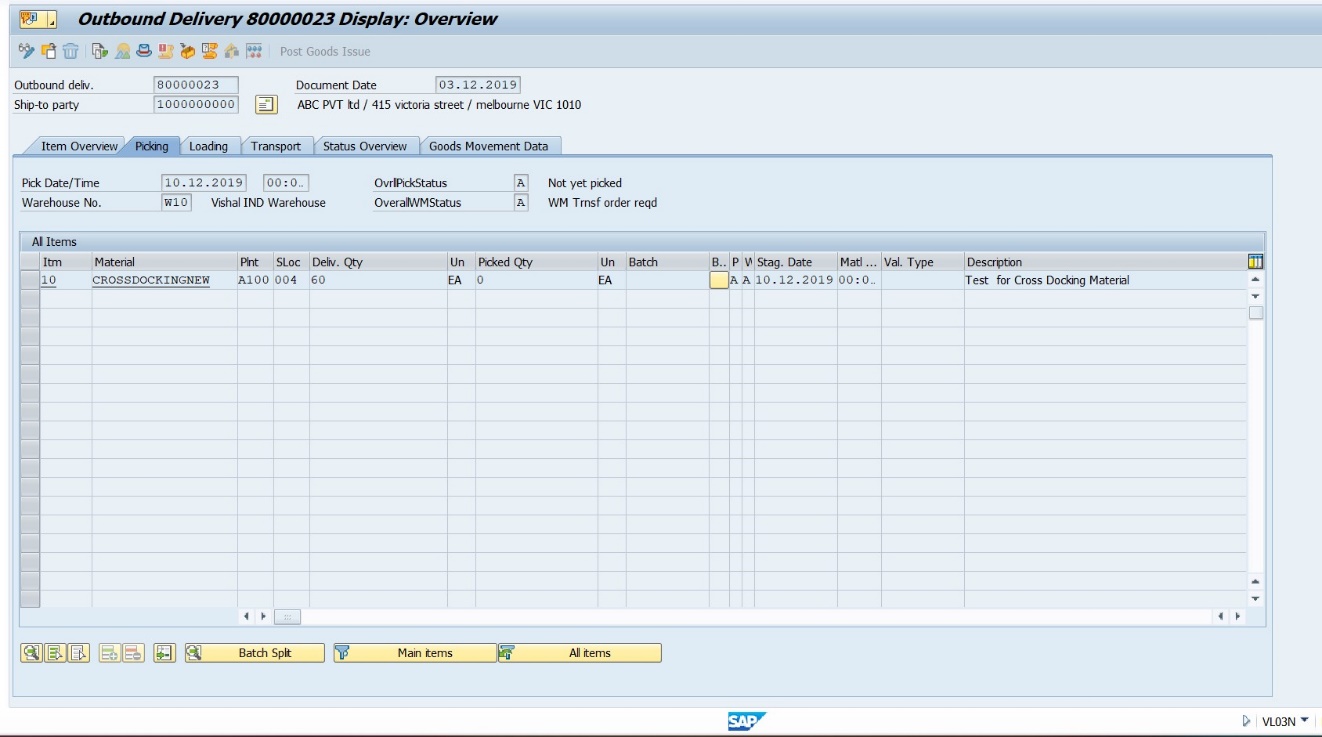Click the item details magnifier icon below table
Image resolution: width=1322 pixels, height=737 pixels.
pyautogui.click(x=31, y=653)
